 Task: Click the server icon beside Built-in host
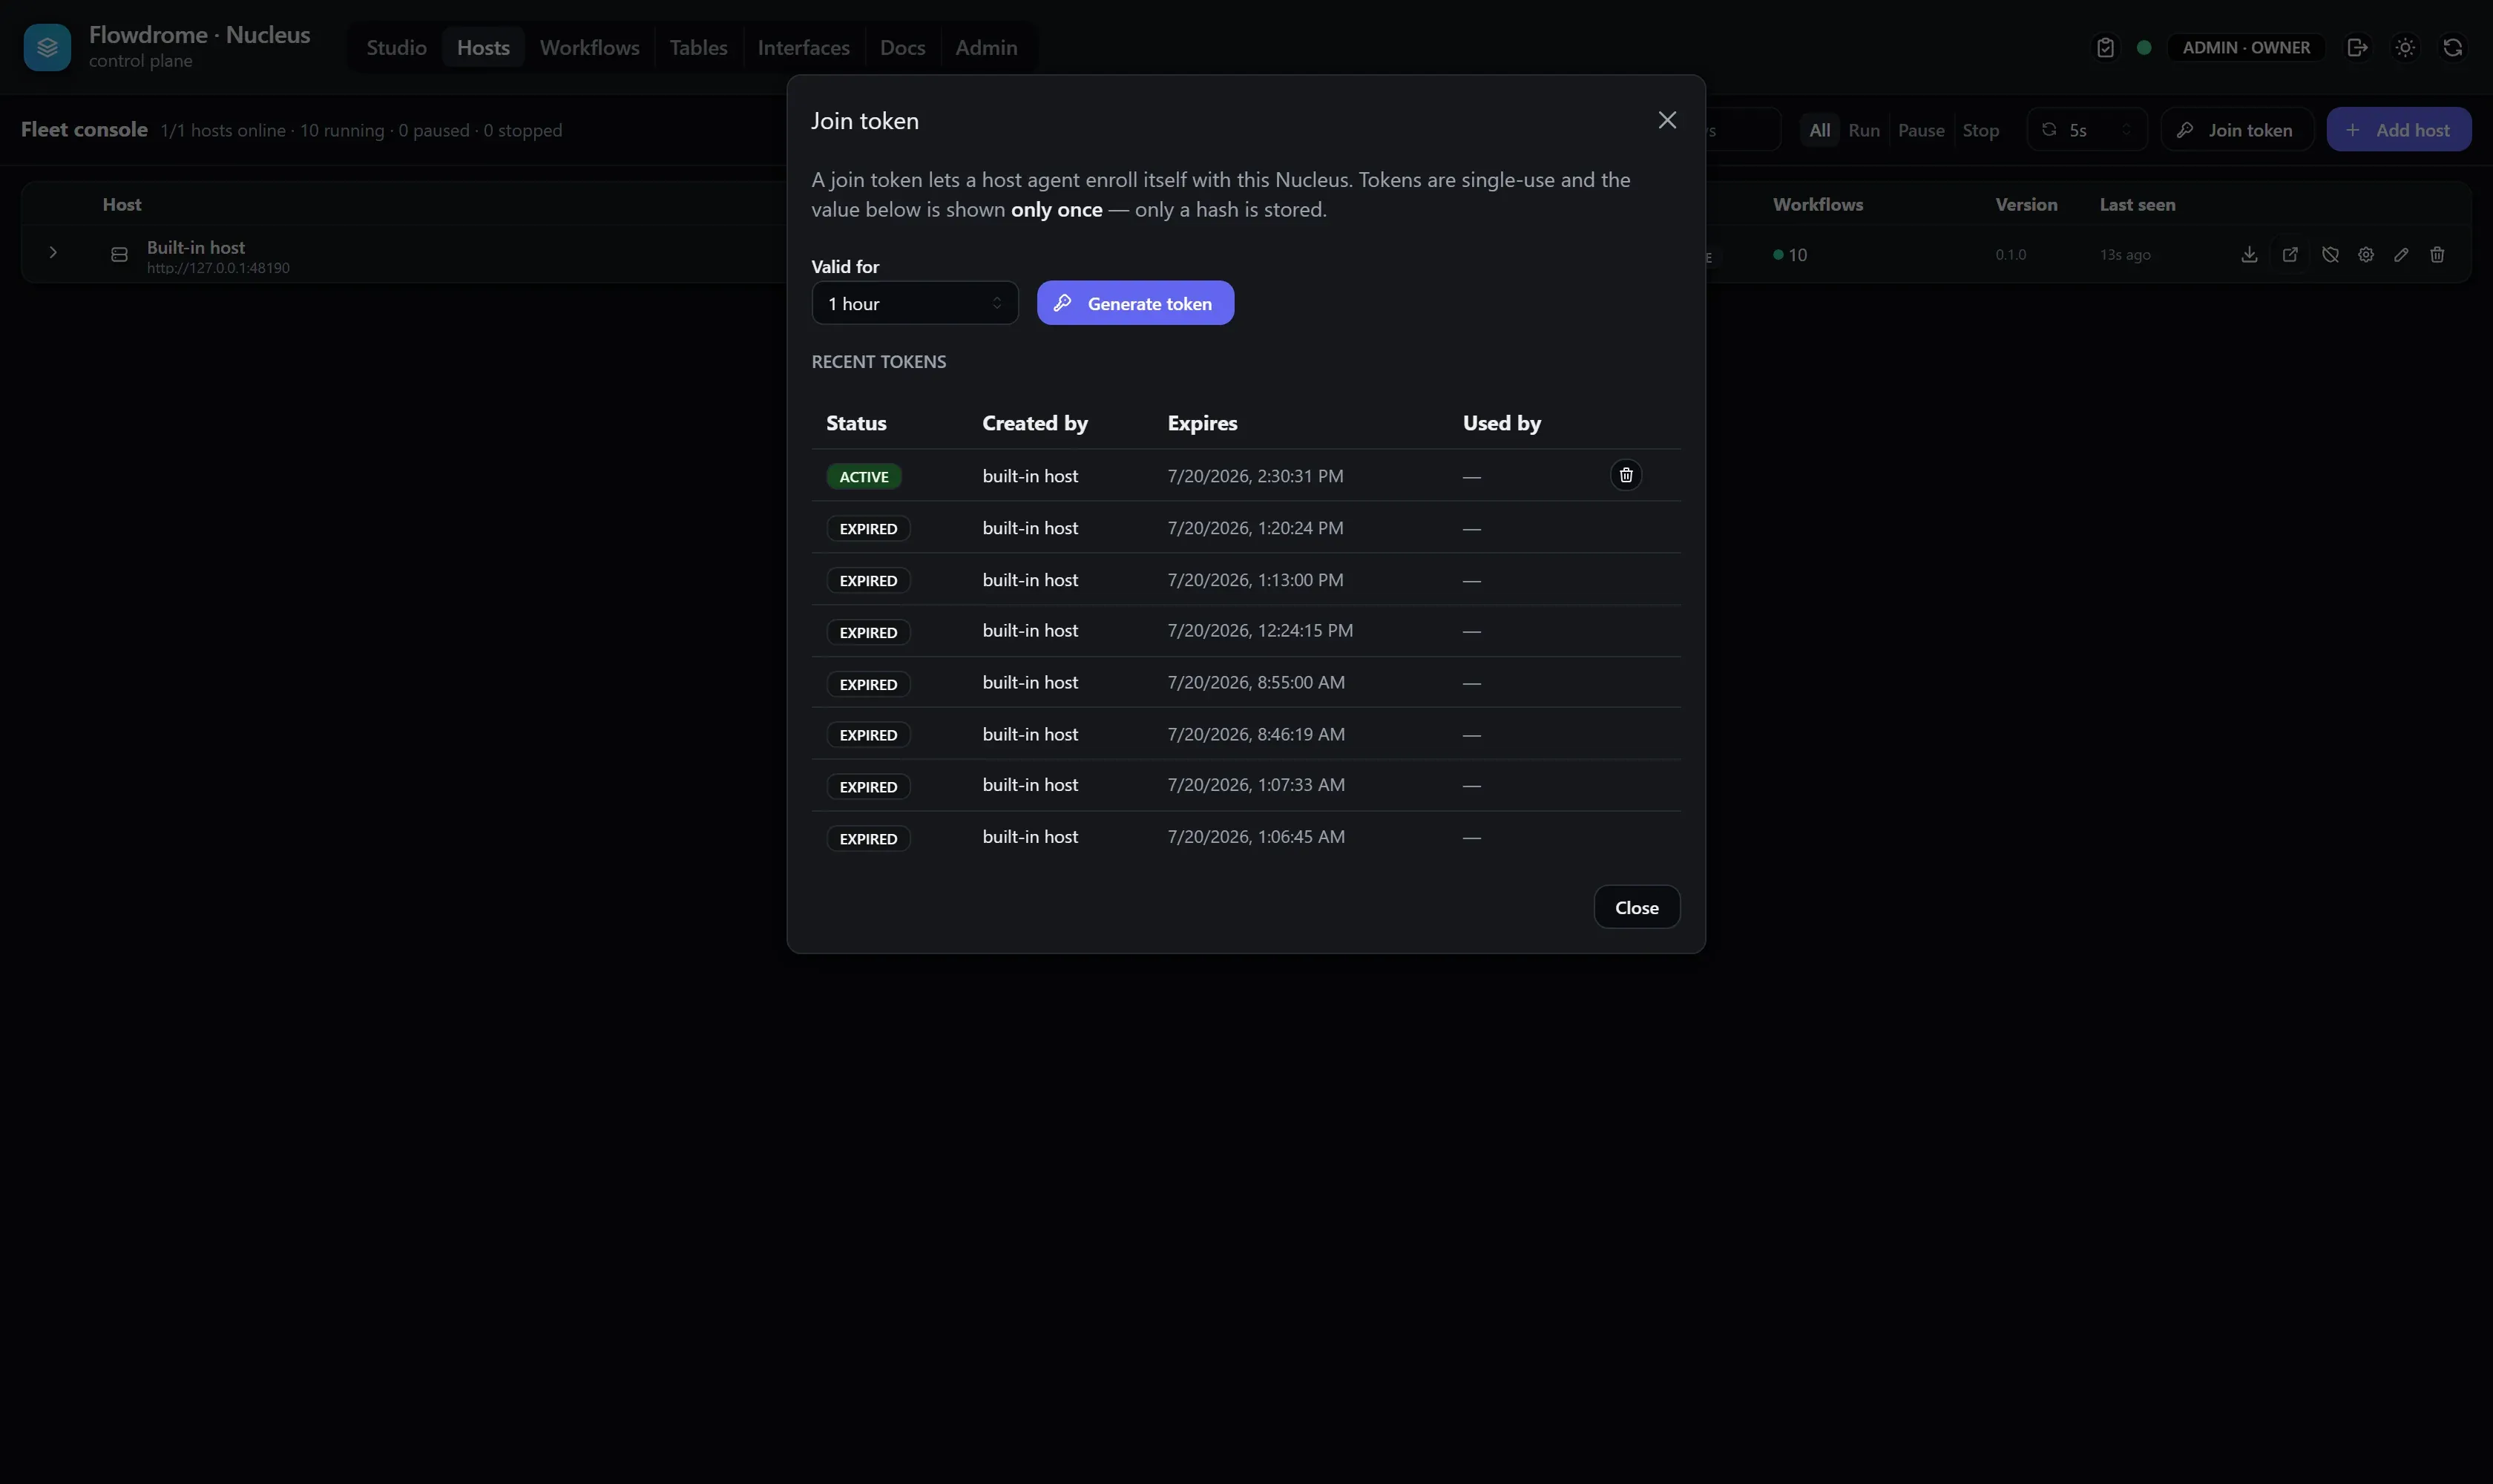pyautogui.click(x=119, y=255)
